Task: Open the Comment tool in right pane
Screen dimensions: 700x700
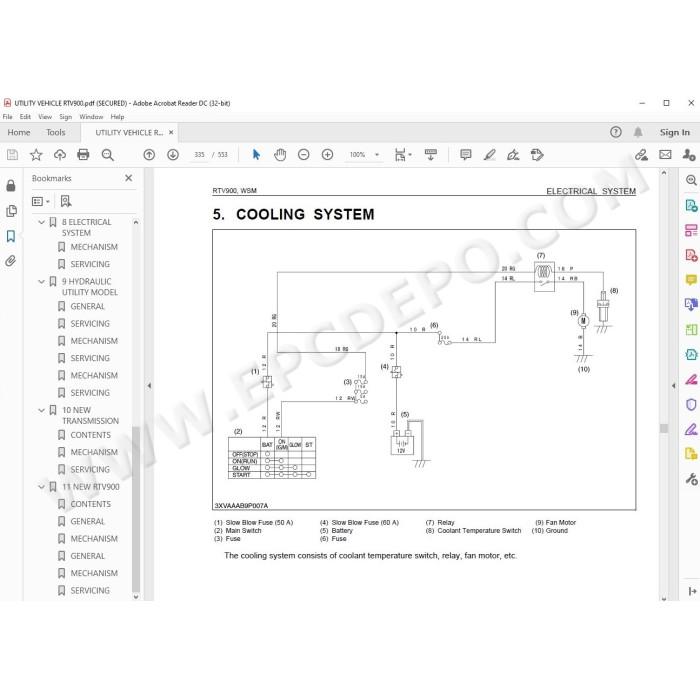Action: [x=691, y=280]
